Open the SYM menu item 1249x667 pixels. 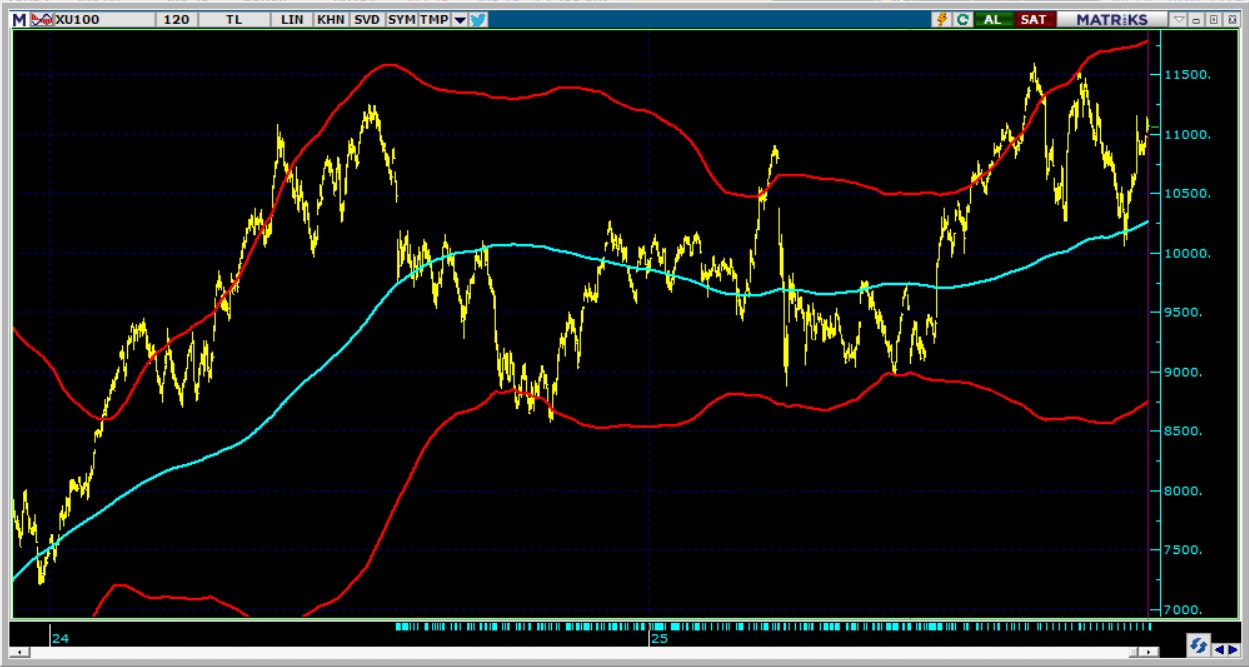click(x=401, y=19)
